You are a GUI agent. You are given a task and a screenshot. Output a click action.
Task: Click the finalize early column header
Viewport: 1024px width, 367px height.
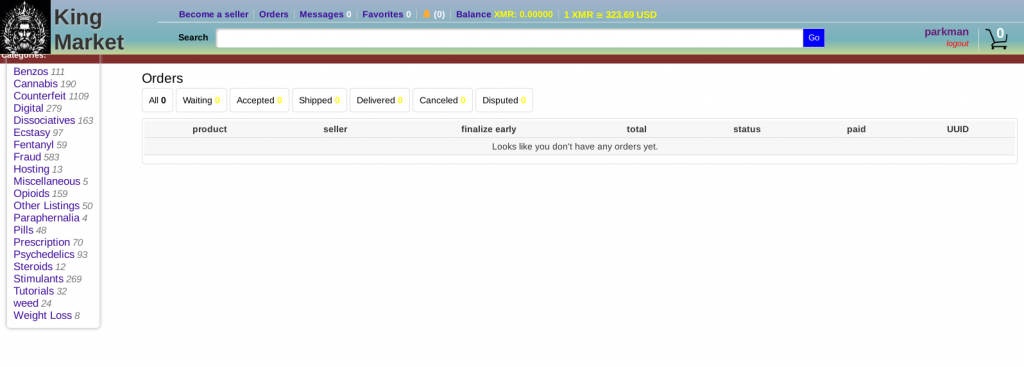tap(488, 129)
